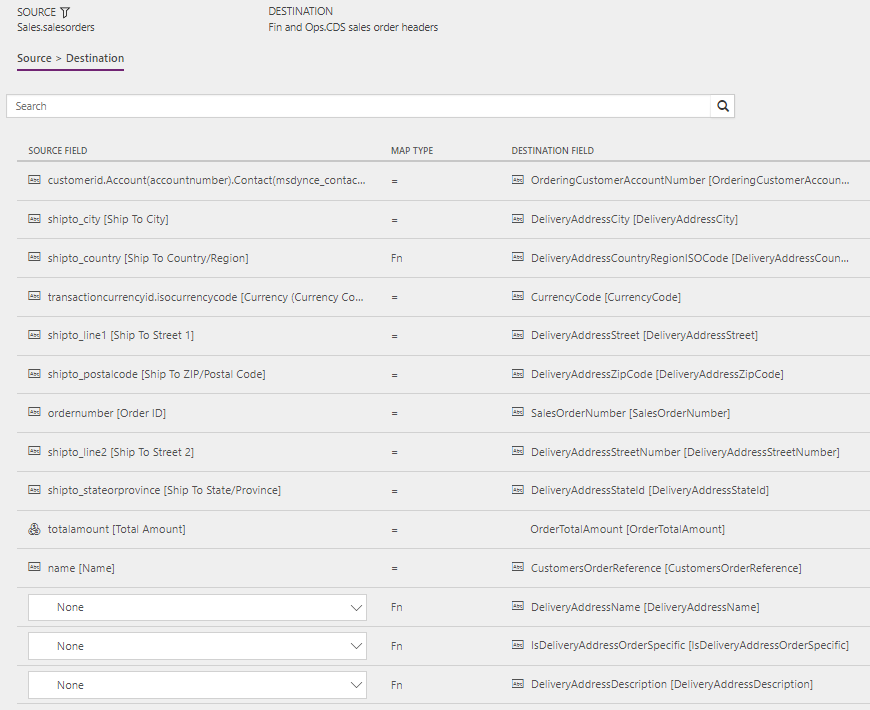This screenshot has width=870, height=710.
Task: Click the Fn map type on shipto_country row
Action: [396, 258]
